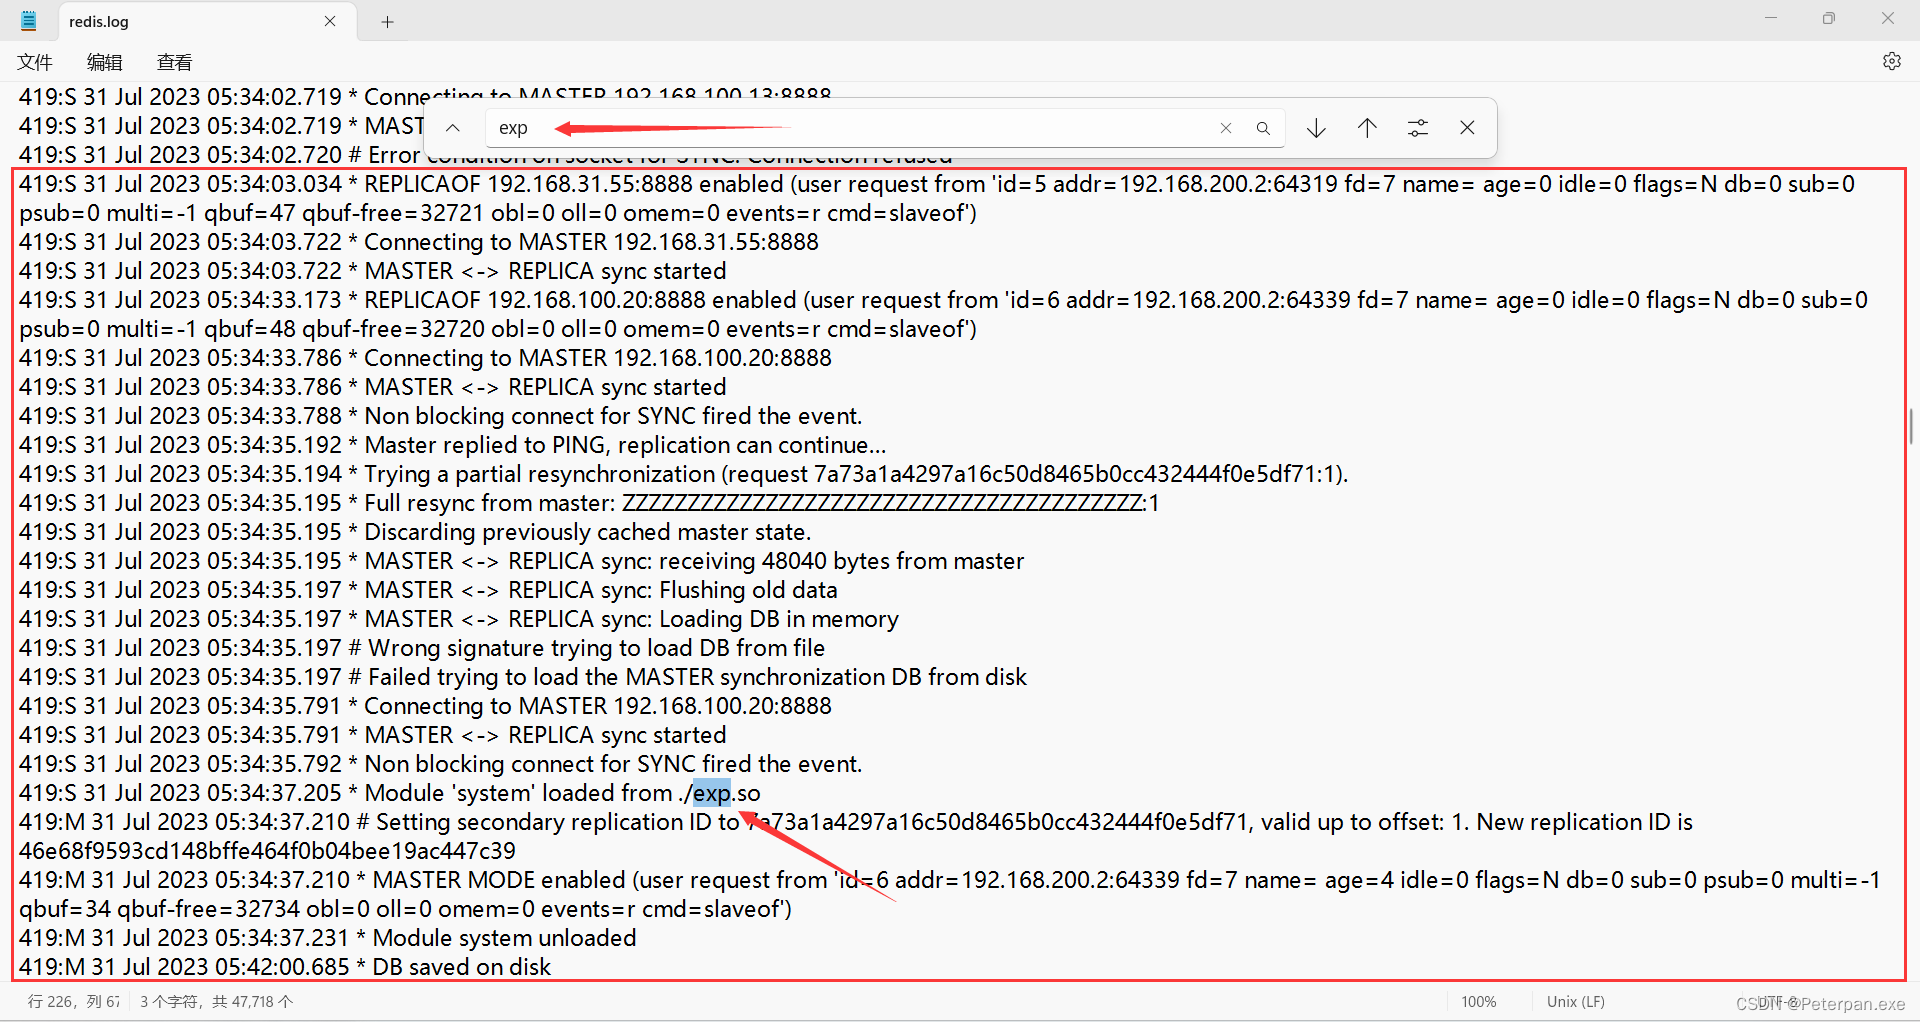The width and height of the screenshot is (1920, 1022).
Task: Click 'Loading DB in memory' log line
Action: pyautogui.click(x=459, y=619)
